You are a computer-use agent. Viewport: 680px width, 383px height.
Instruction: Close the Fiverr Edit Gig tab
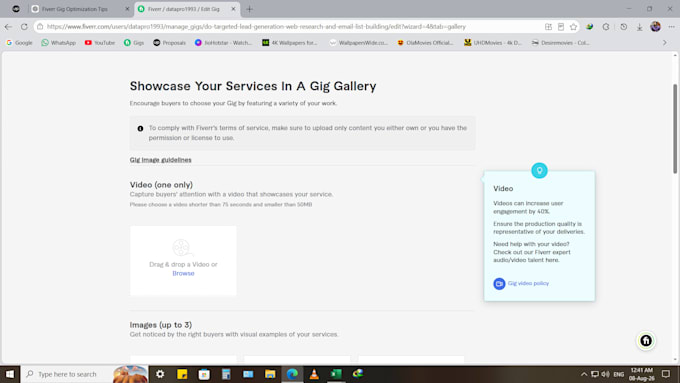click(233, 9)
